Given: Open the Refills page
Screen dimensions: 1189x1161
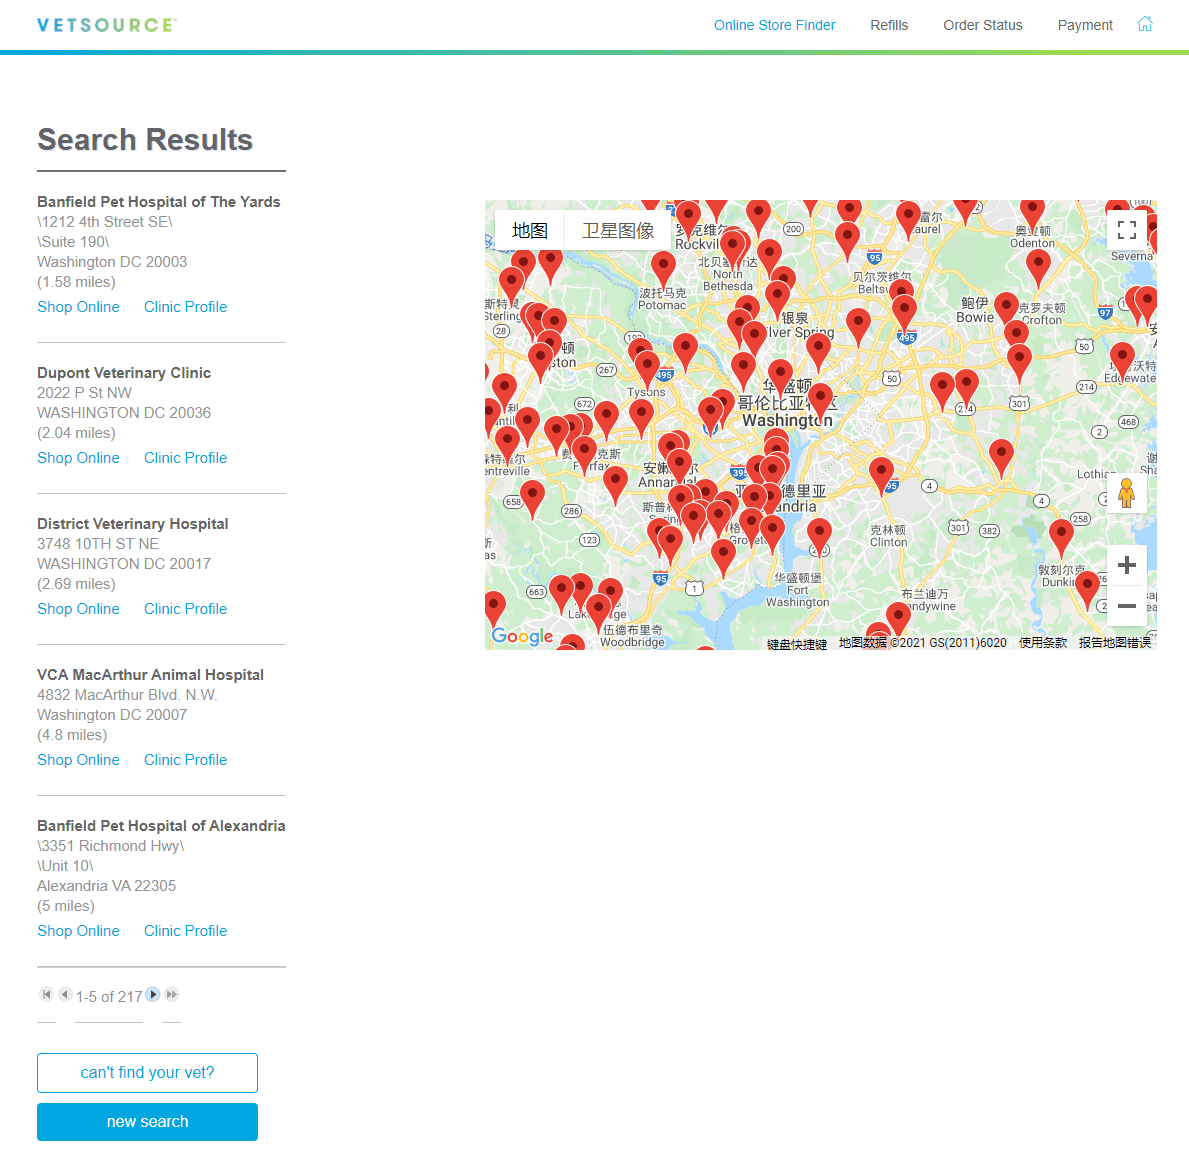Looking at the screenshot, I should click(888, 25).
